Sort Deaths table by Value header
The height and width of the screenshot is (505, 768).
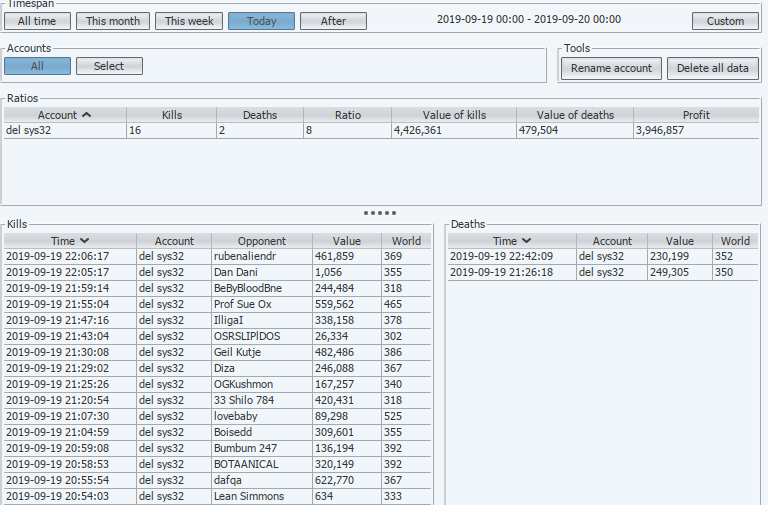tap(680, 241)
